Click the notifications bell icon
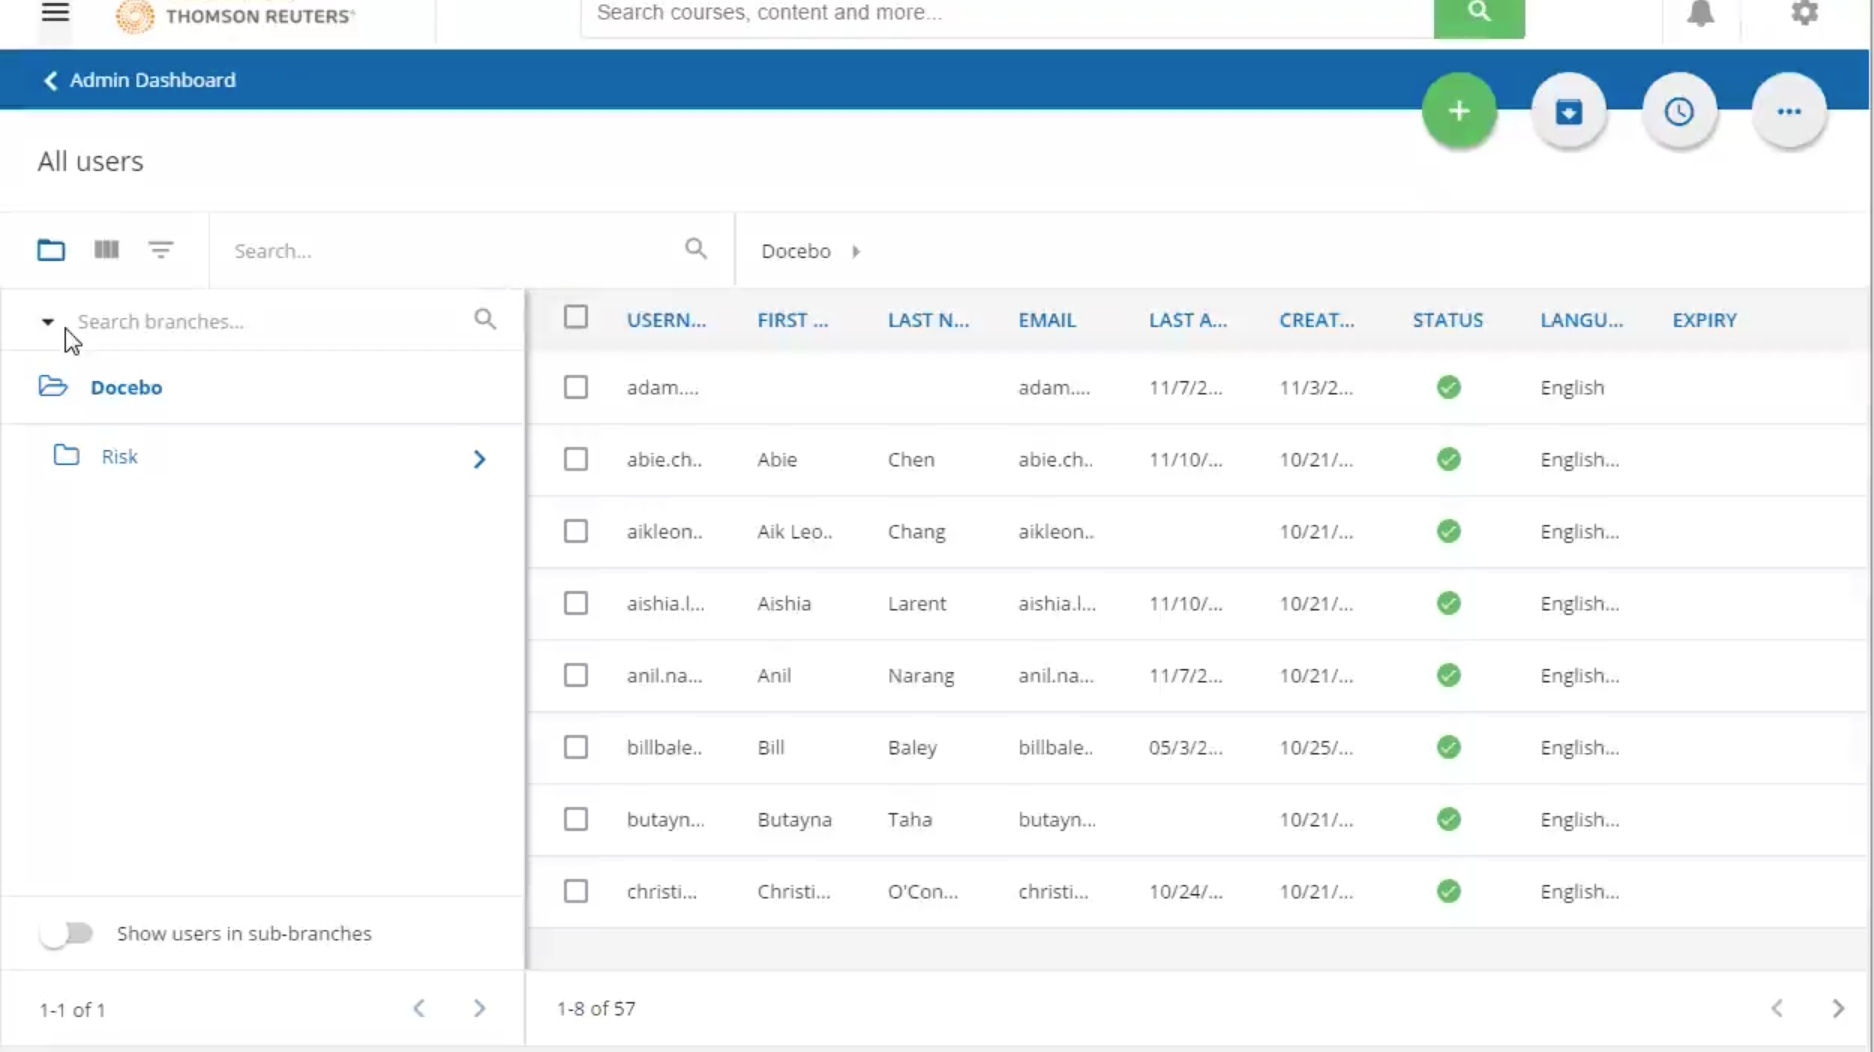 point(1700,14)
